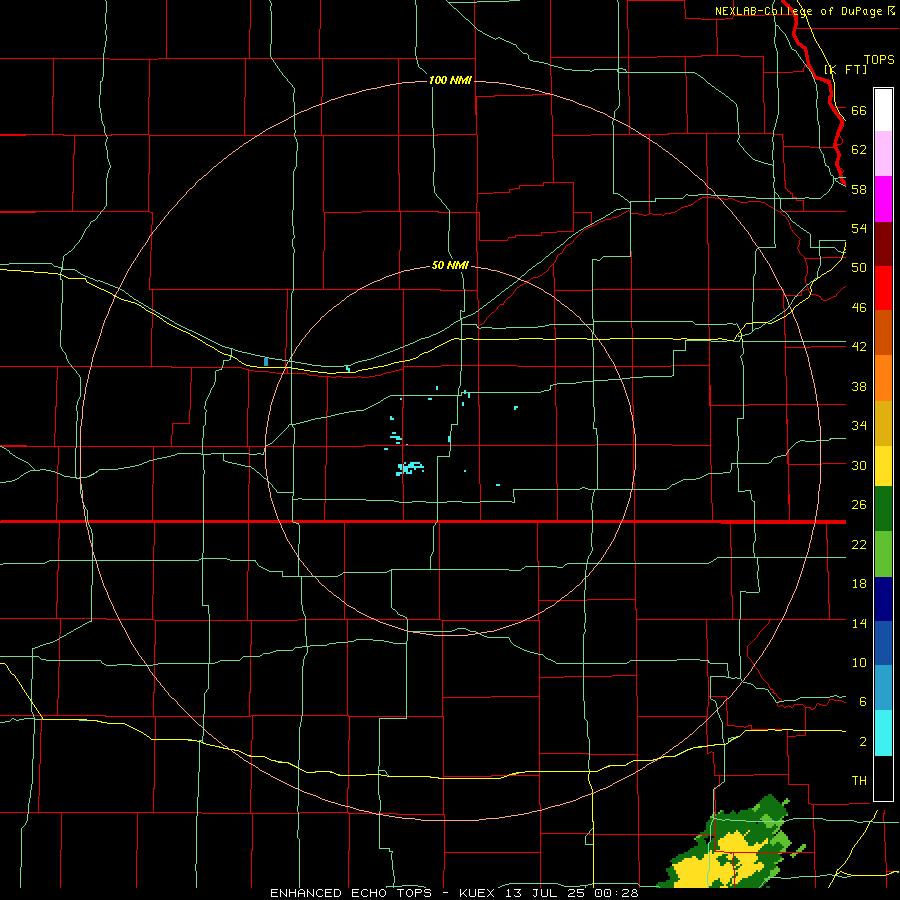Click the legend value 22
The height and width of the screenshot is (900, 900).
coord(859,544)
